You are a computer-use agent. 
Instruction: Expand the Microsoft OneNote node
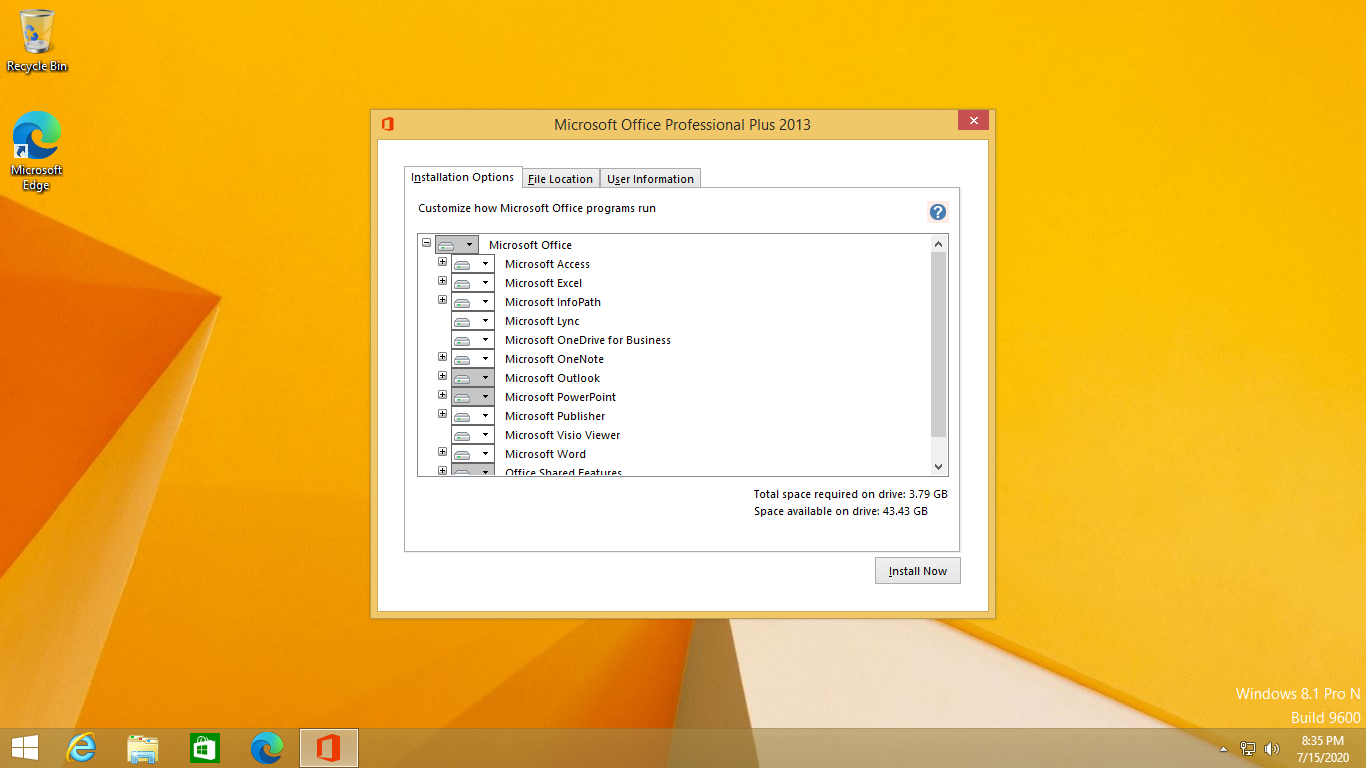tap(442, 357)
